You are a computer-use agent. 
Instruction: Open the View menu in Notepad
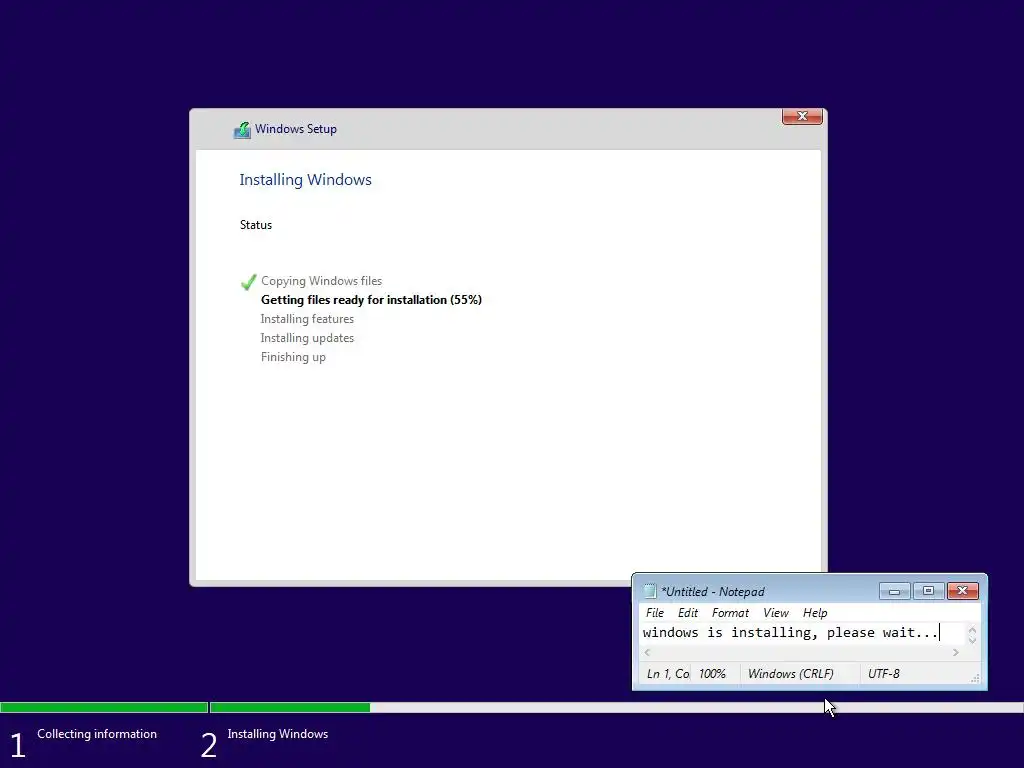[x=776, y=613]
